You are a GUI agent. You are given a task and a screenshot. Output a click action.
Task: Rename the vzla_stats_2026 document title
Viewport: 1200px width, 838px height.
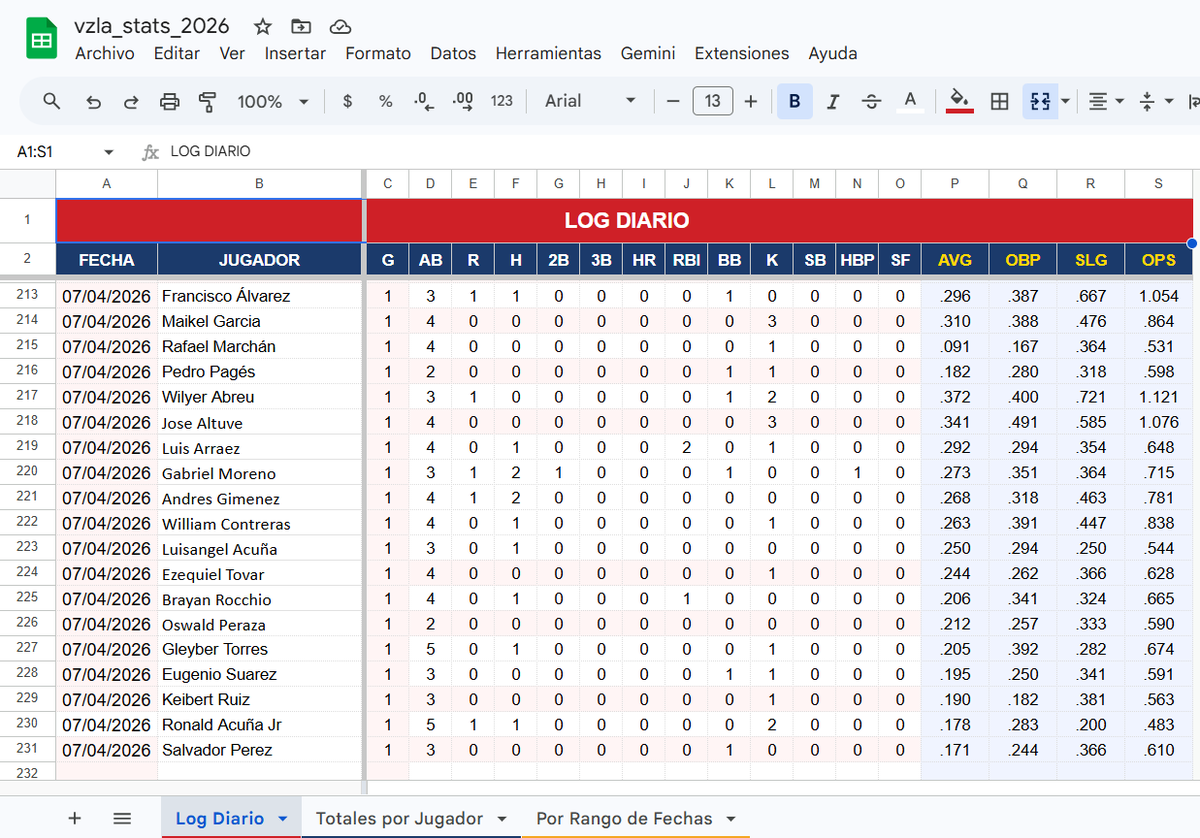tap(152, 27)
